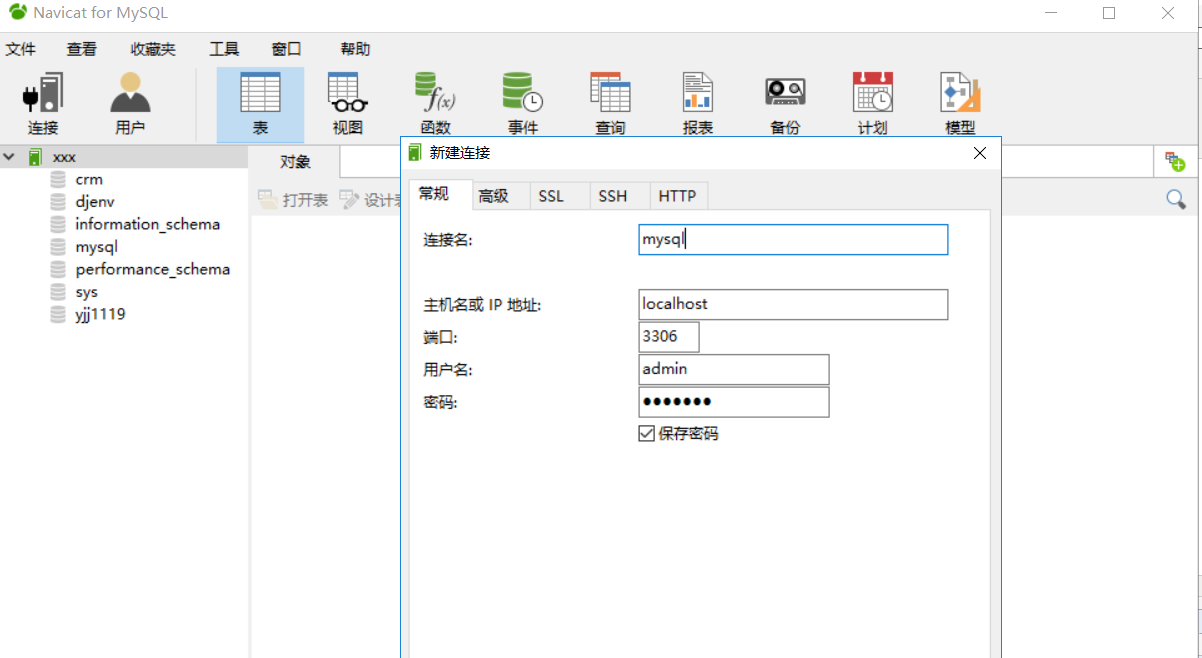Select the yjj1119 database name
The height and width of the screenshot is (658, 1202).
coord(100,314)
